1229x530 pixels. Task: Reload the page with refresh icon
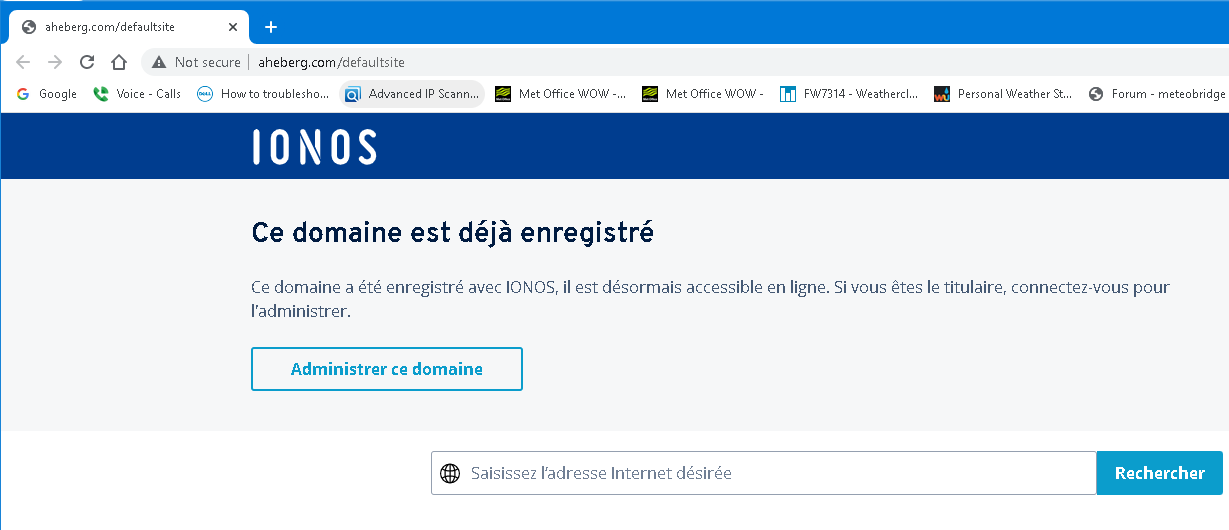87,62
